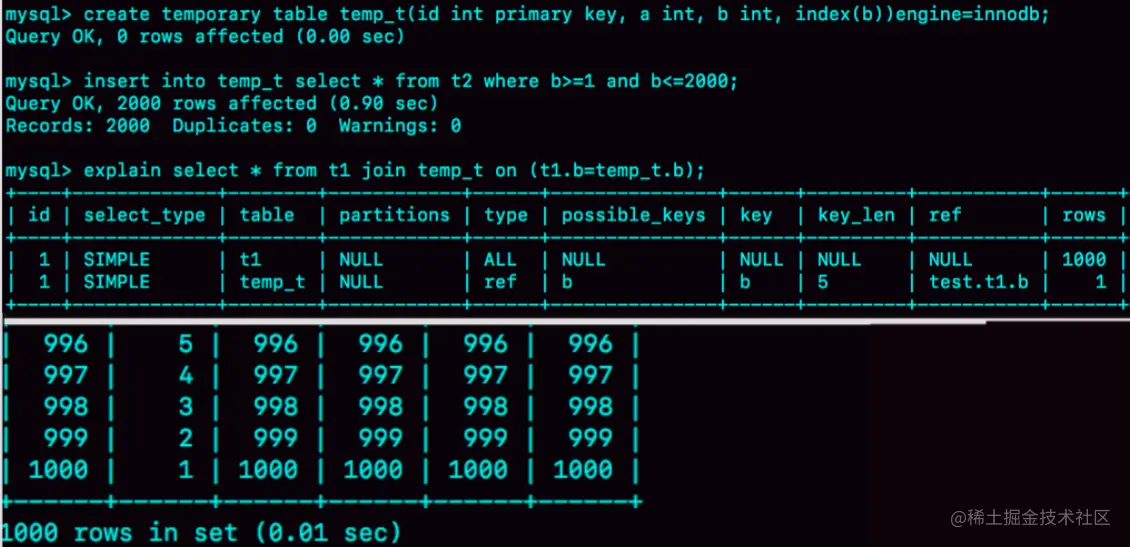Click the 'key' column header
The width and height of the screenshot is (1130, 547).
[755, 215]
